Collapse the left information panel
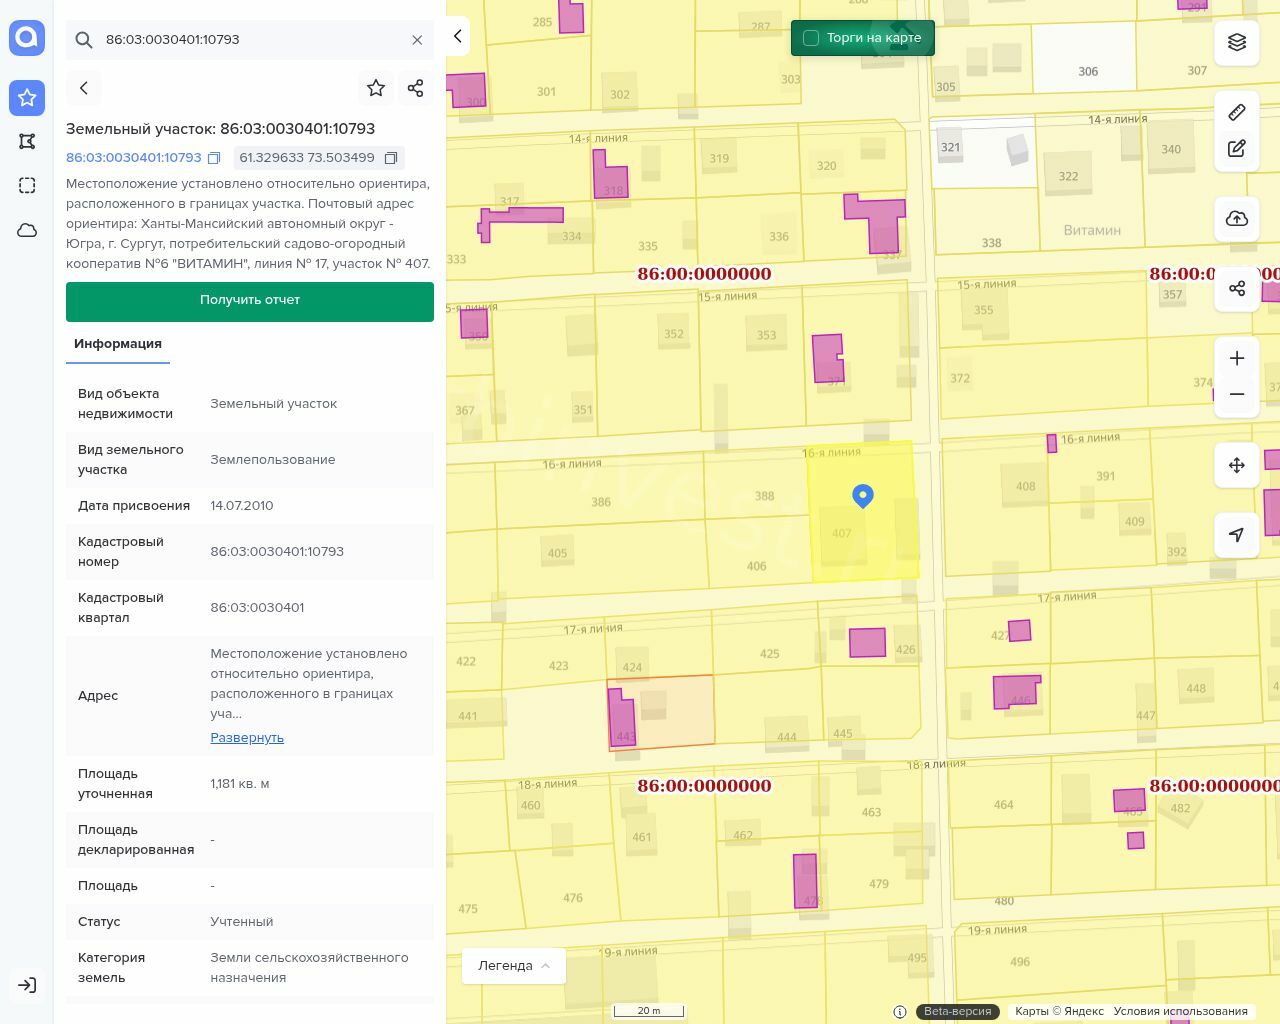Image resolution: width=1280 pixels, height=1024 pixels. pos(458,36)
